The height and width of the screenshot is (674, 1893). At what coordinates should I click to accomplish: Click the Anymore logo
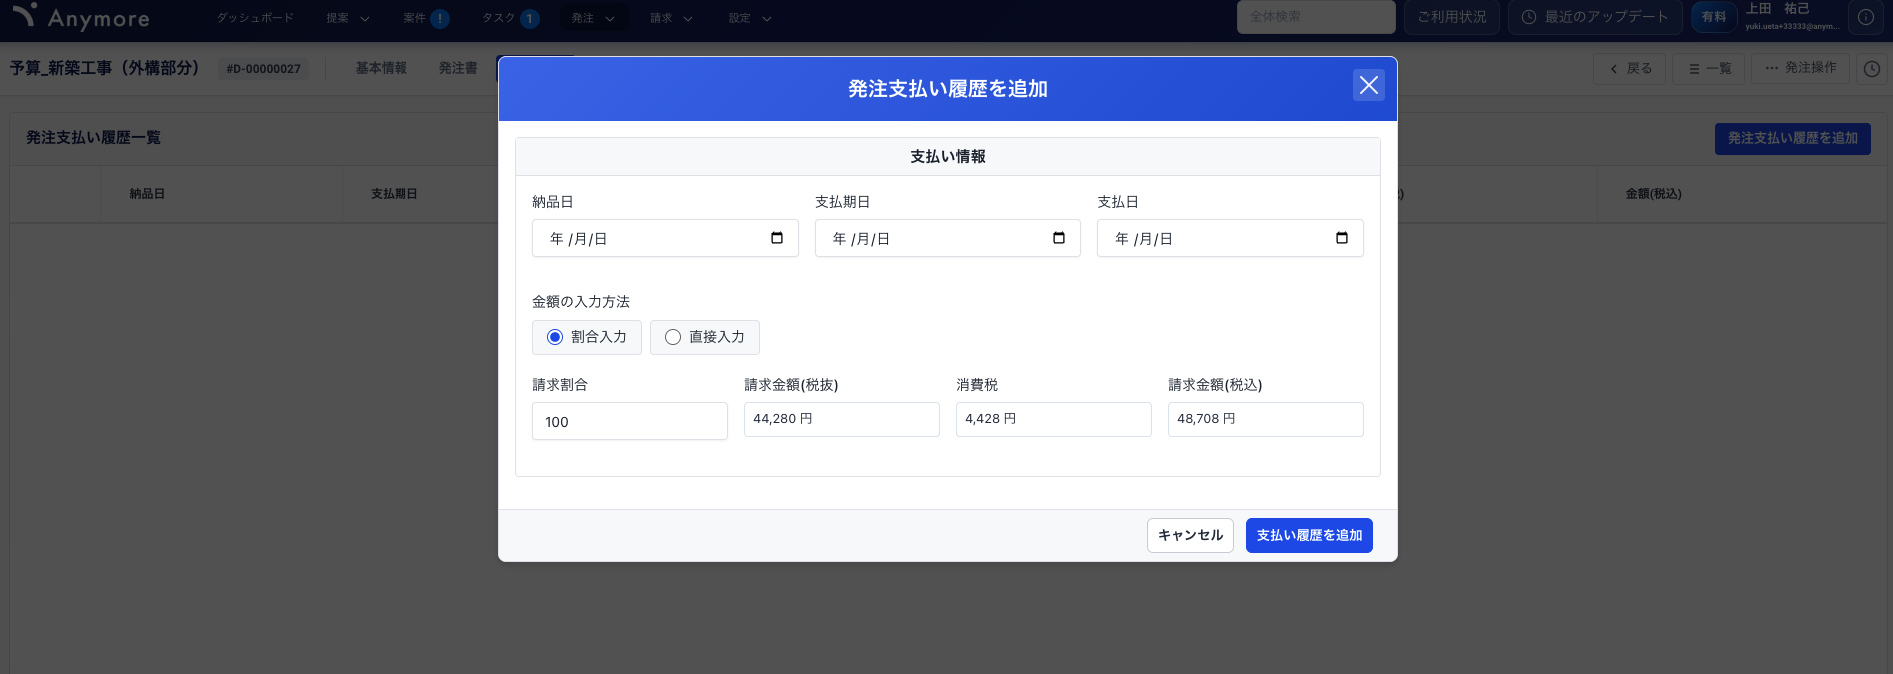pos(82,17)
